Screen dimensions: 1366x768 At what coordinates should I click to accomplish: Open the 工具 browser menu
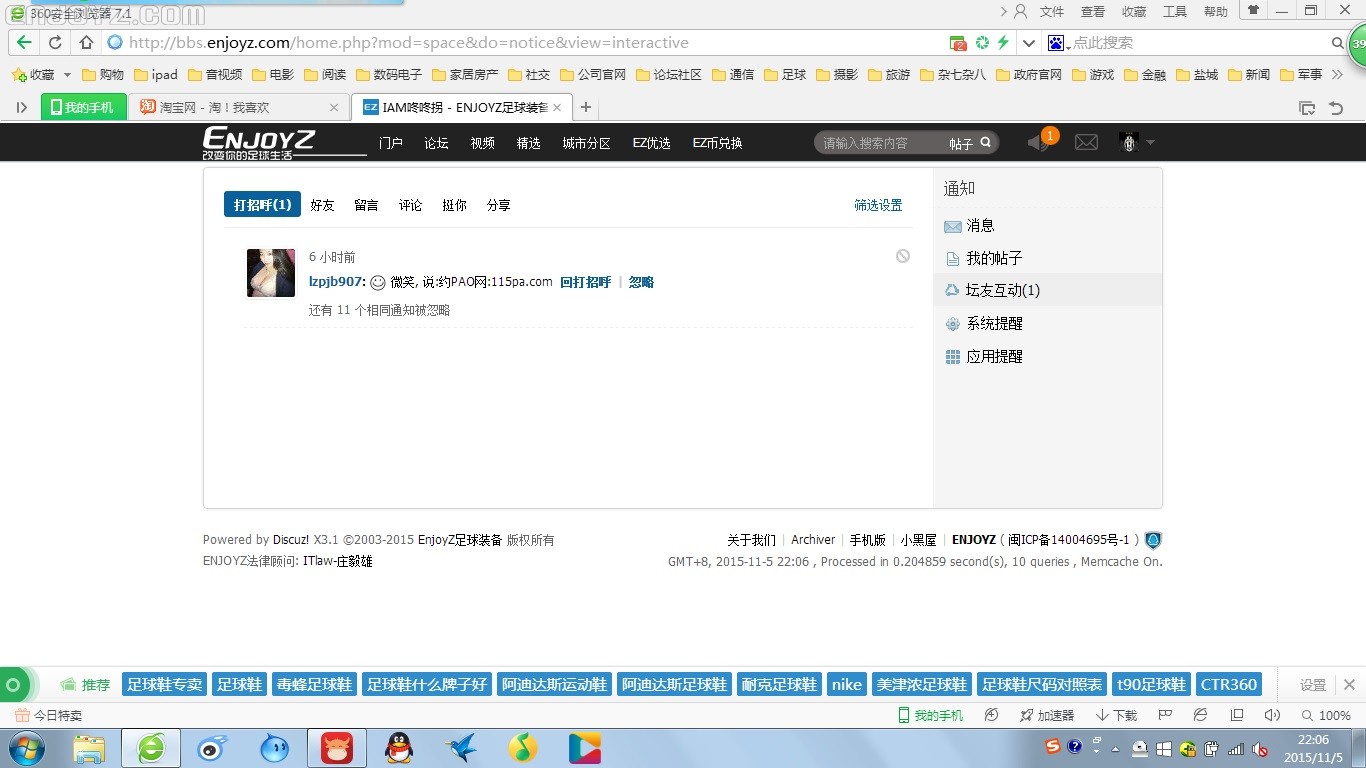[1175, 11]
